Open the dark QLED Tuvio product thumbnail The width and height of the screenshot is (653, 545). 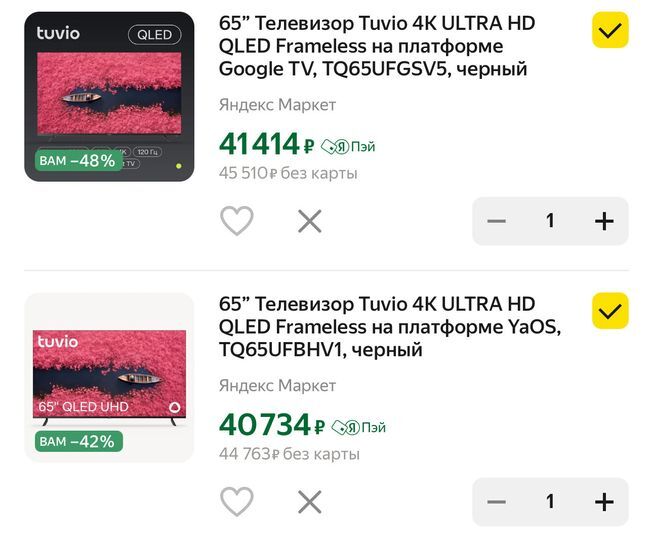pos(109,97)
